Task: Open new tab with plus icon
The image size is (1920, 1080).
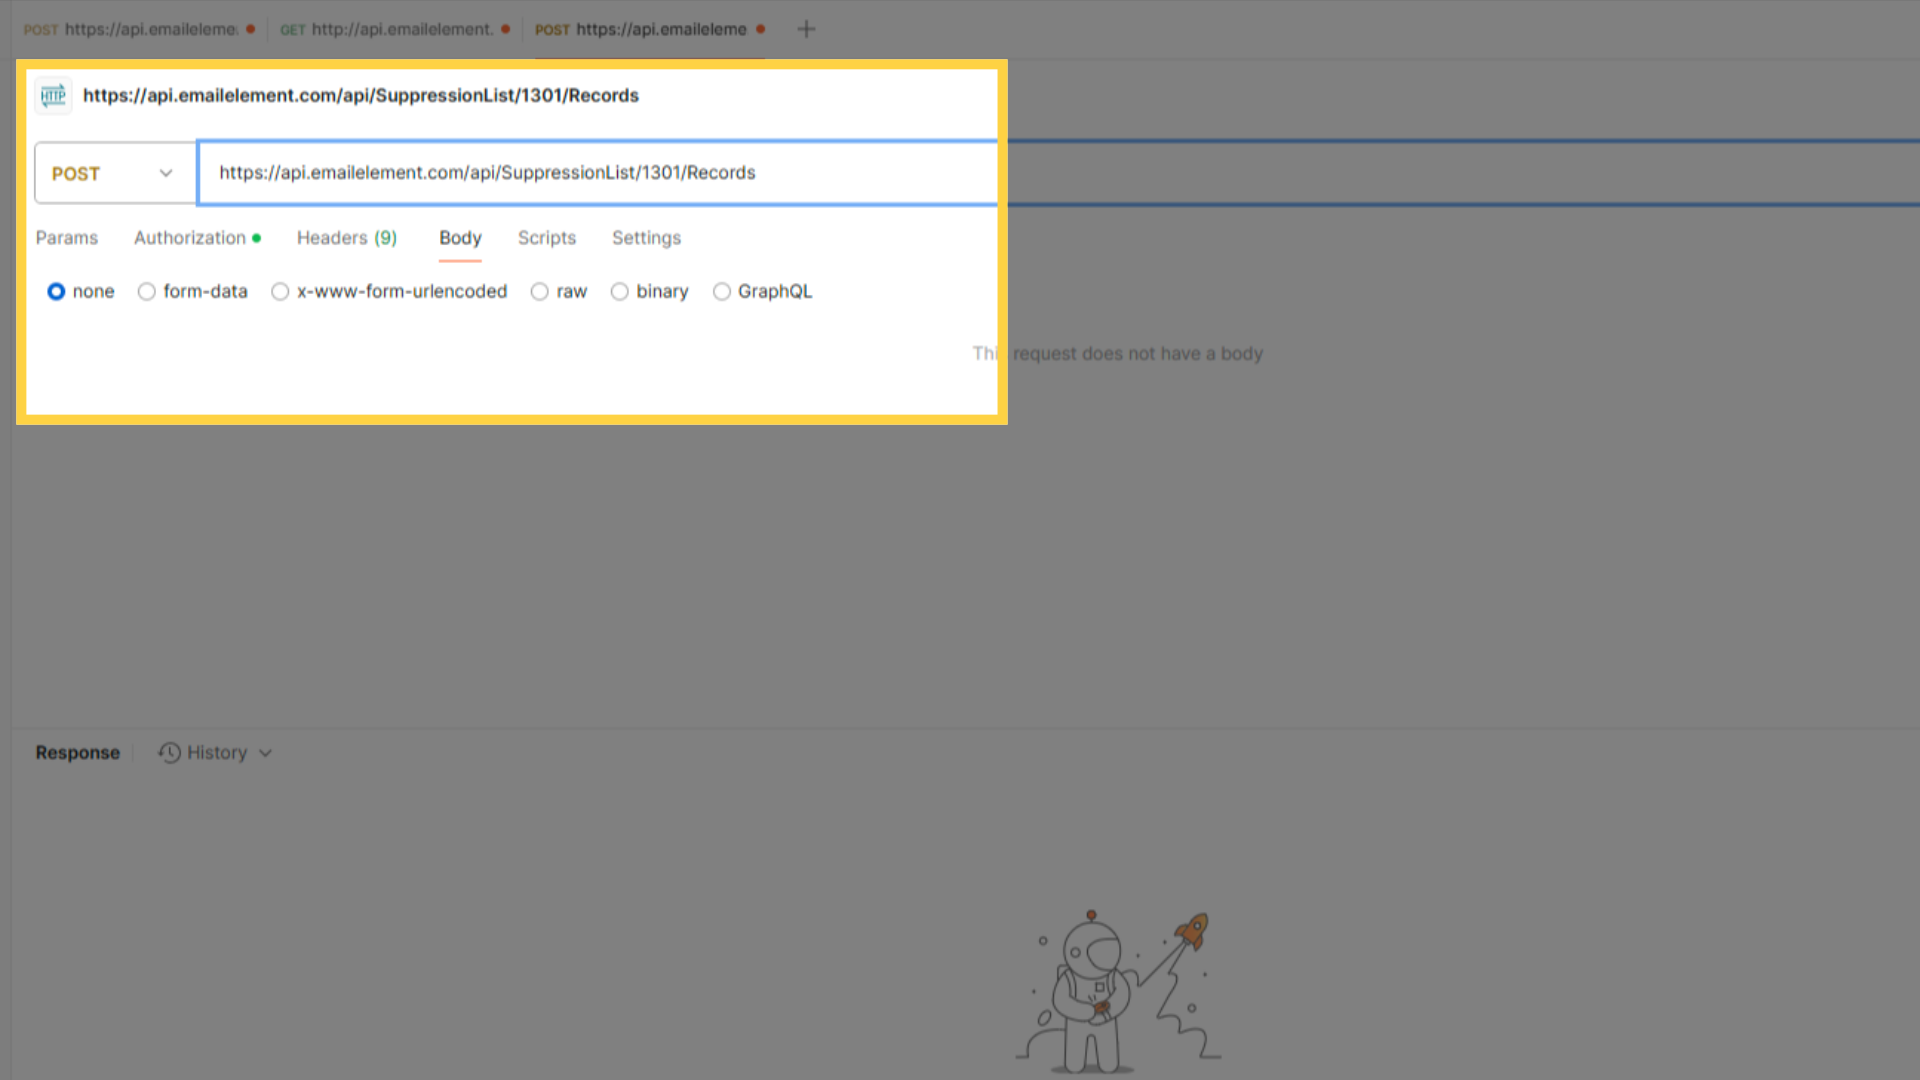Action: [x=806, y=29]
